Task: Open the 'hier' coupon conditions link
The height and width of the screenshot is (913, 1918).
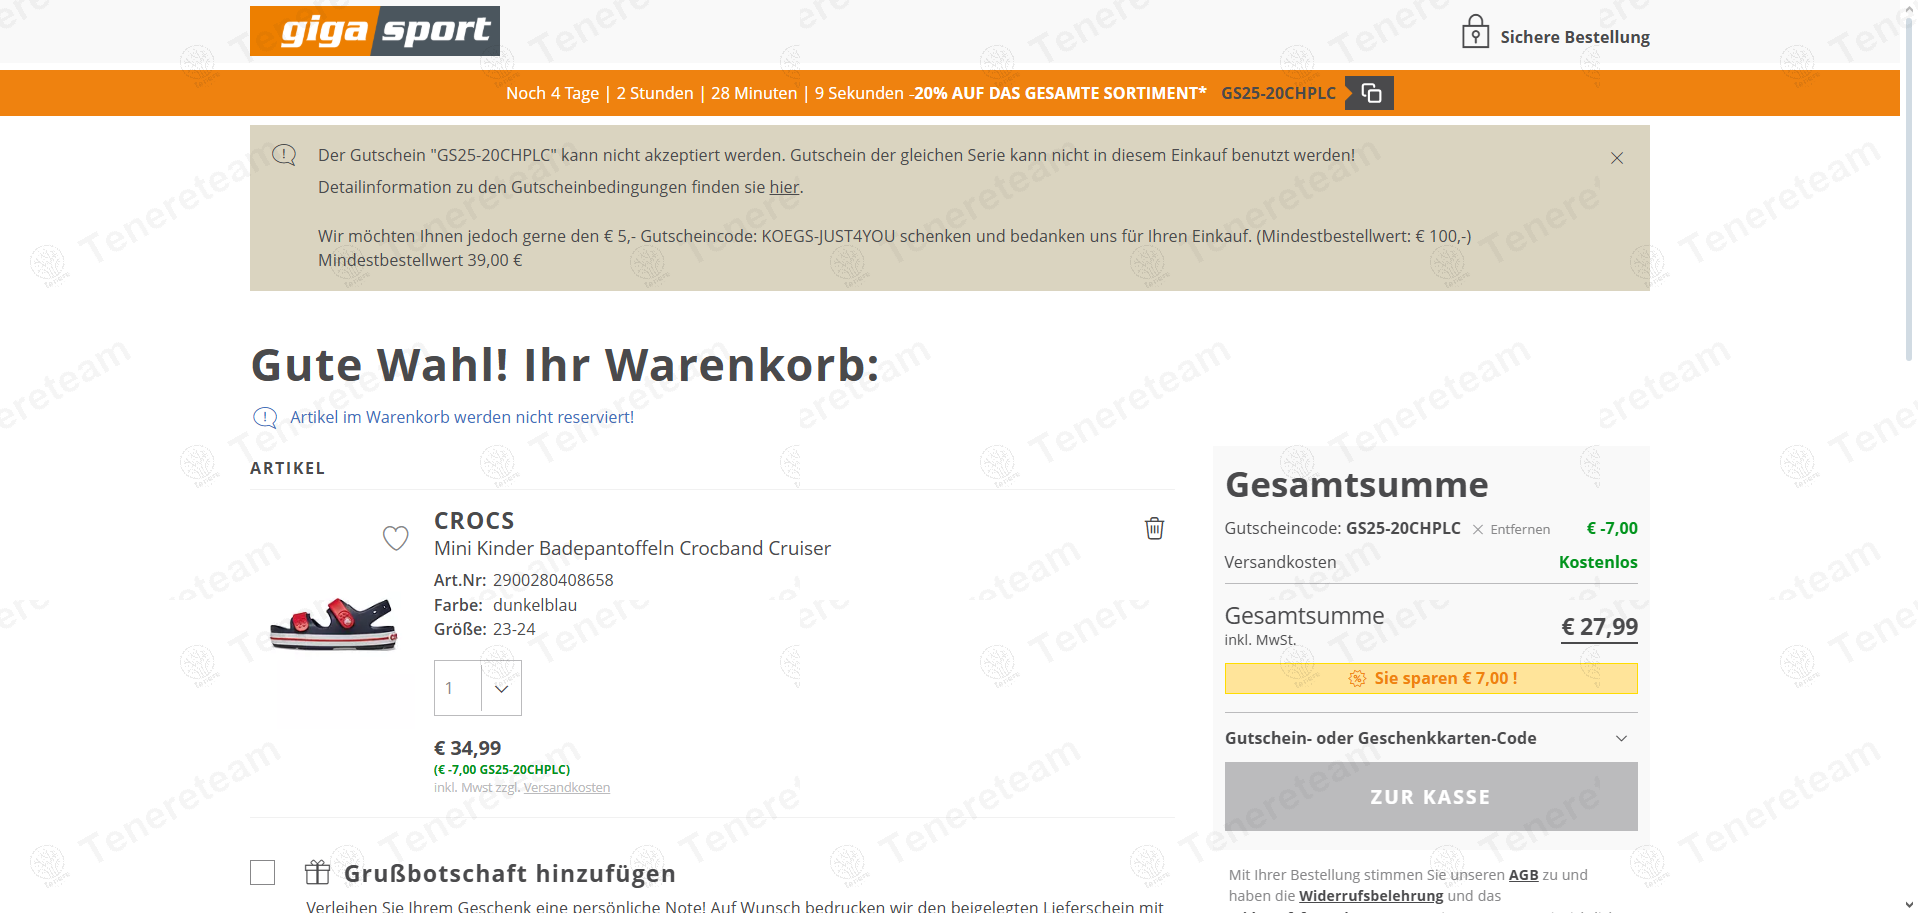Action: point(784,187)
